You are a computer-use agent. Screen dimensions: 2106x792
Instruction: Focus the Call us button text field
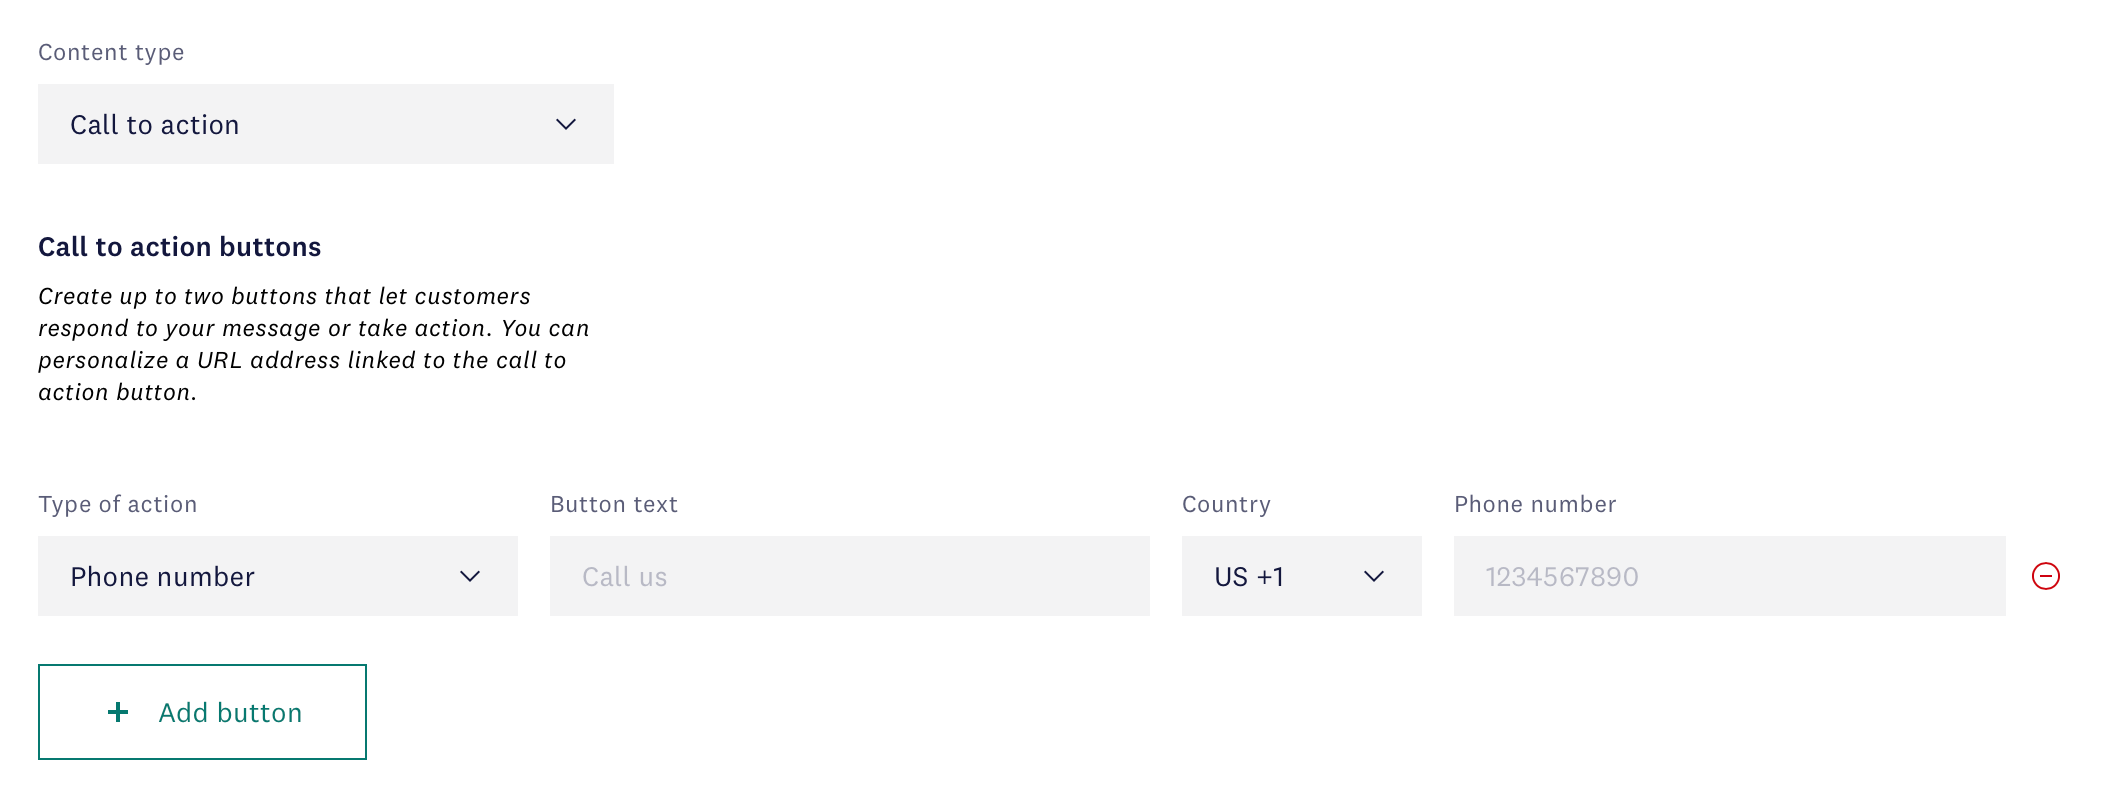point(849,576)
